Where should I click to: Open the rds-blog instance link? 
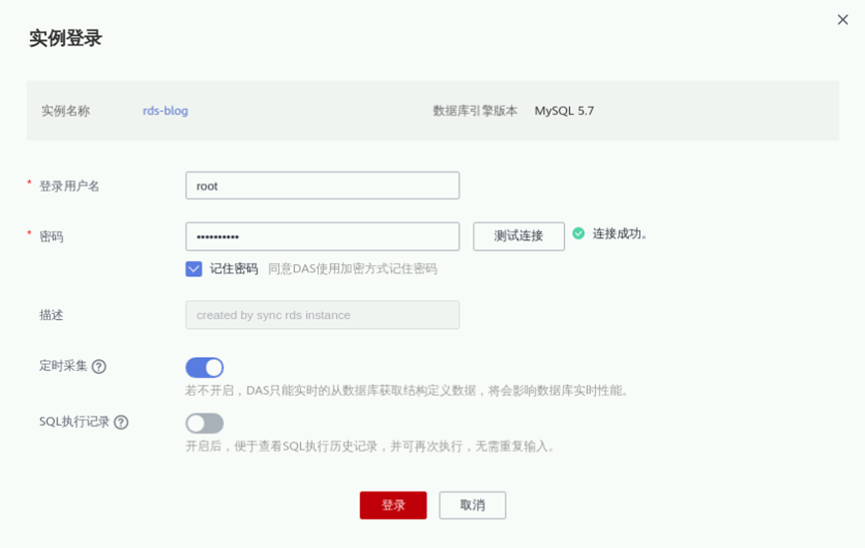tap(165, 110)
